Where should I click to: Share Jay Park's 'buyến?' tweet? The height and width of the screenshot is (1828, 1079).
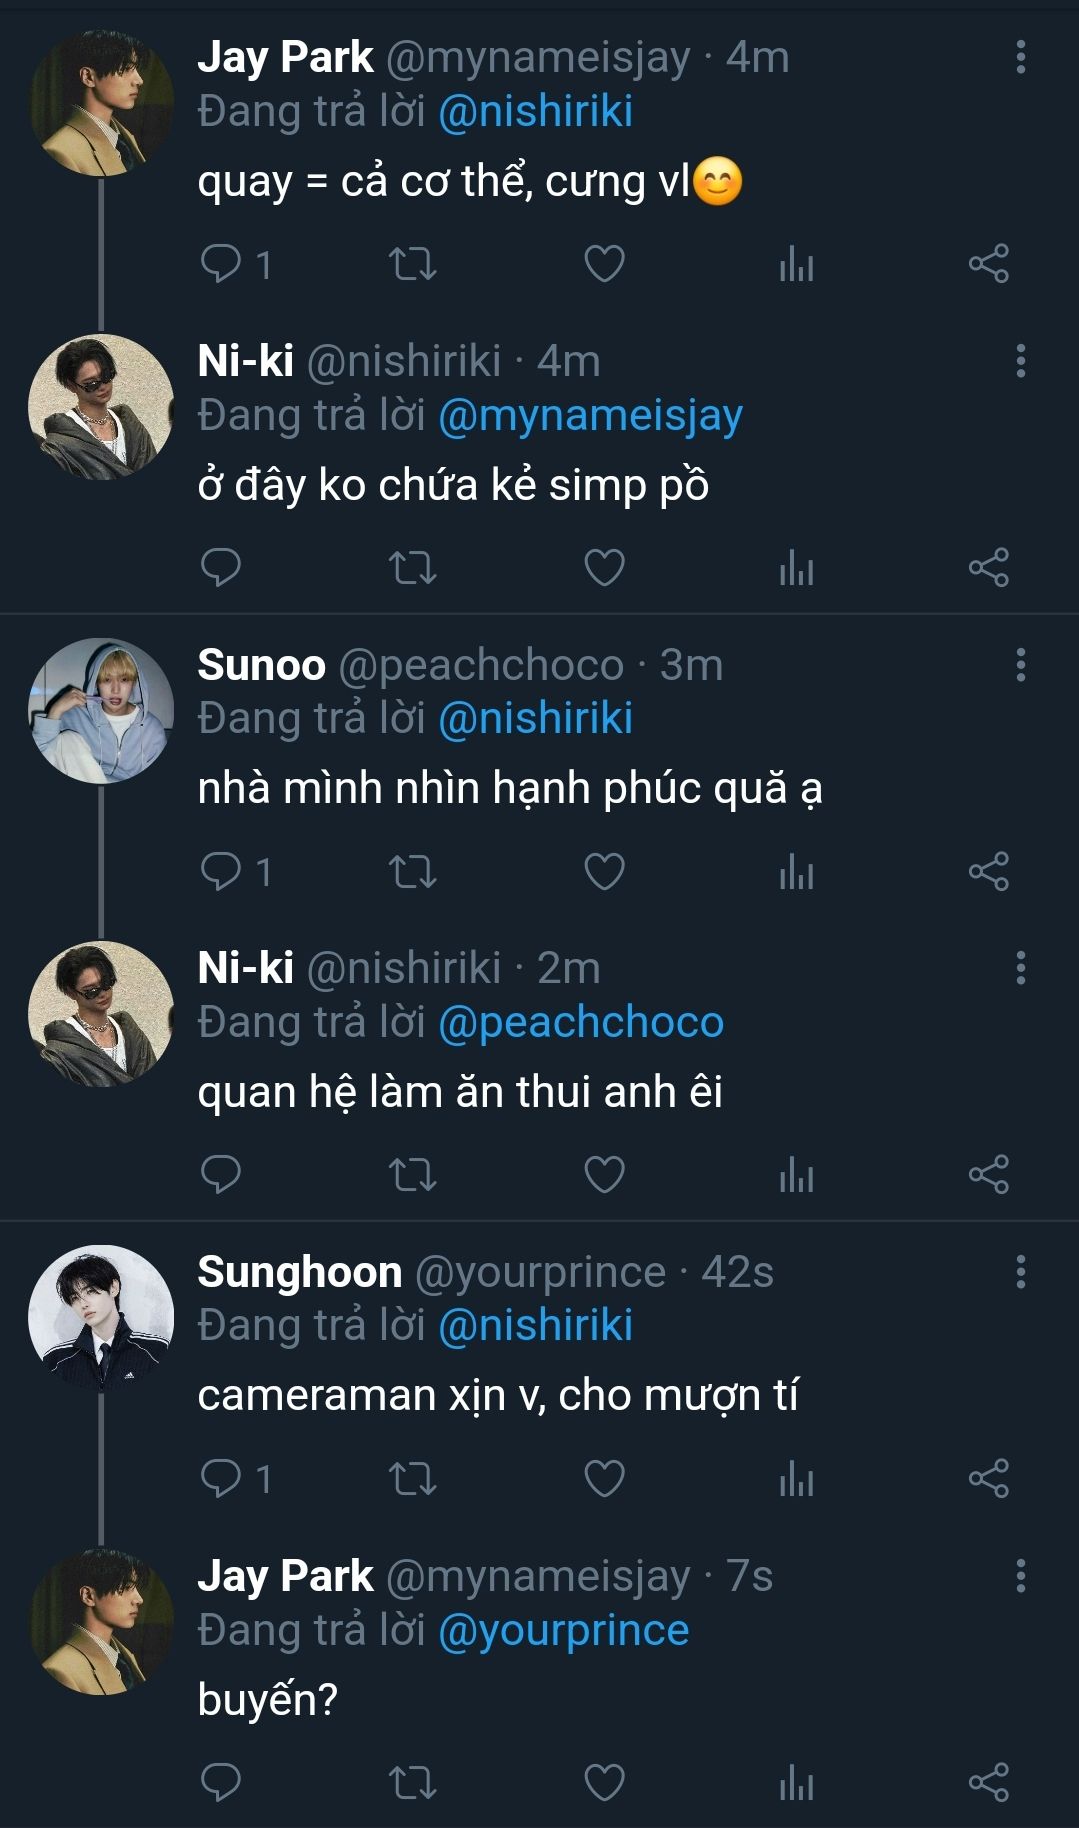coord(988,1782)
